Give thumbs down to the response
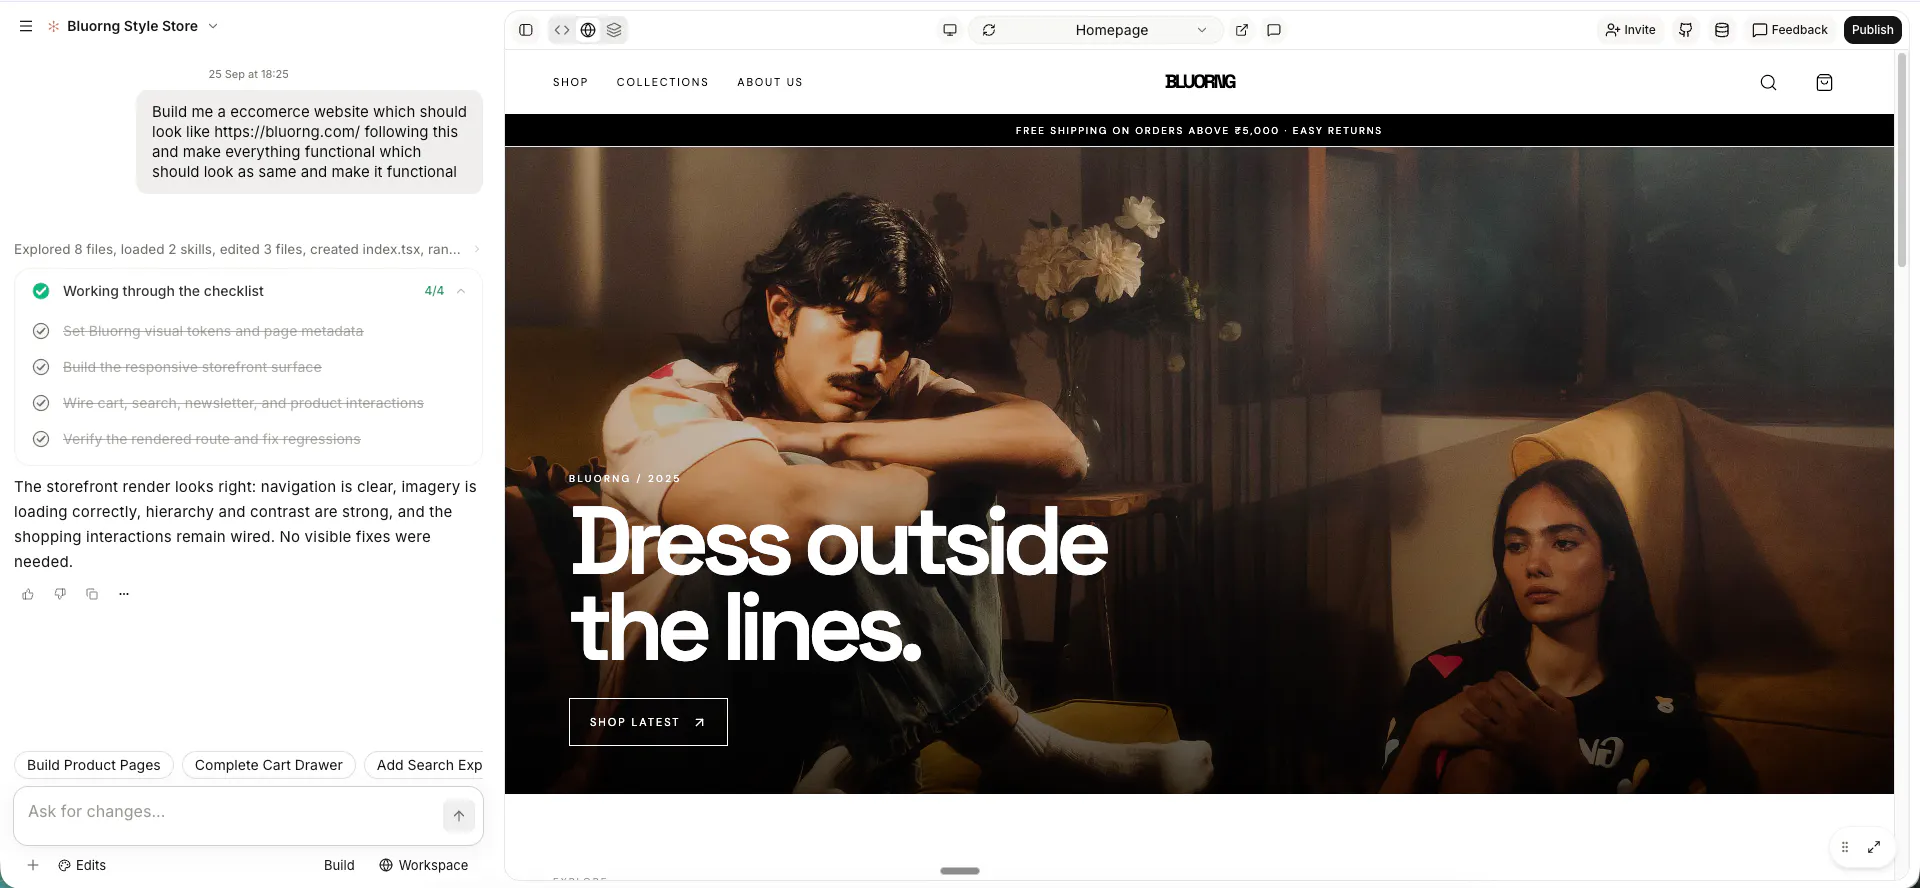 [x=60, y=594]
